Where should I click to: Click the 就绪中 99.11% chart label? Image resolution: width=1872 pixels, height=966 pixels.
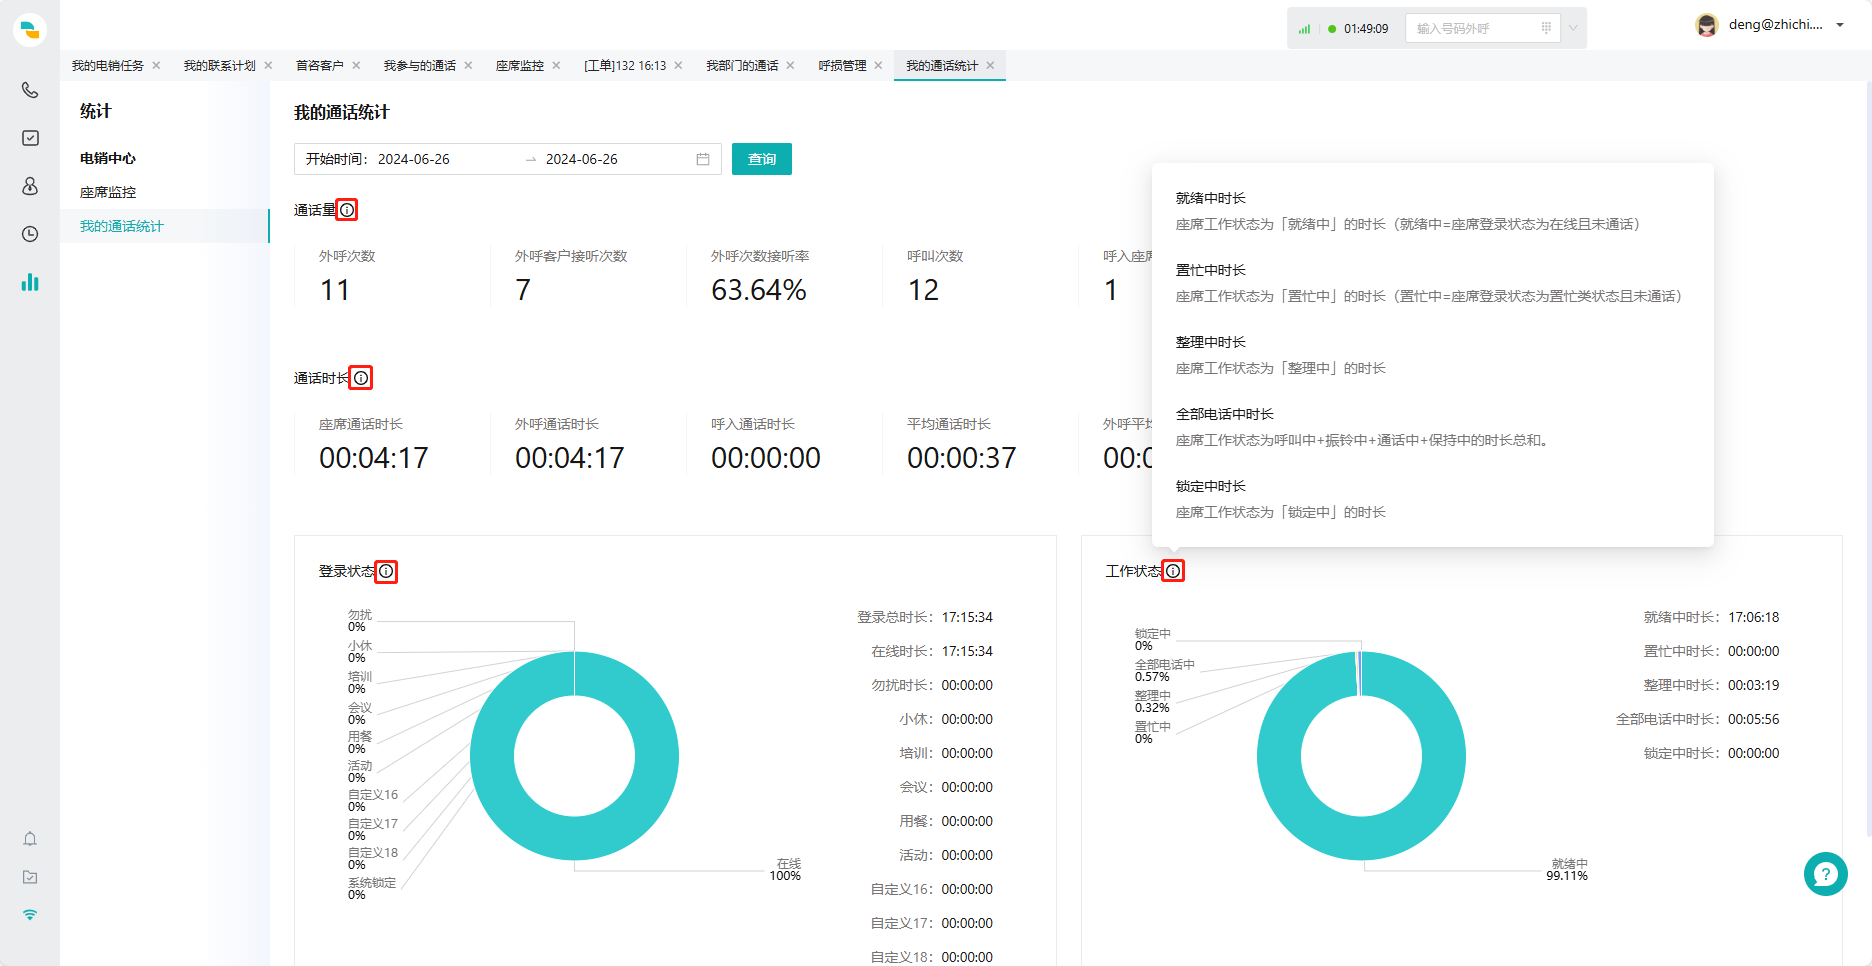[x=1567, y=869]
